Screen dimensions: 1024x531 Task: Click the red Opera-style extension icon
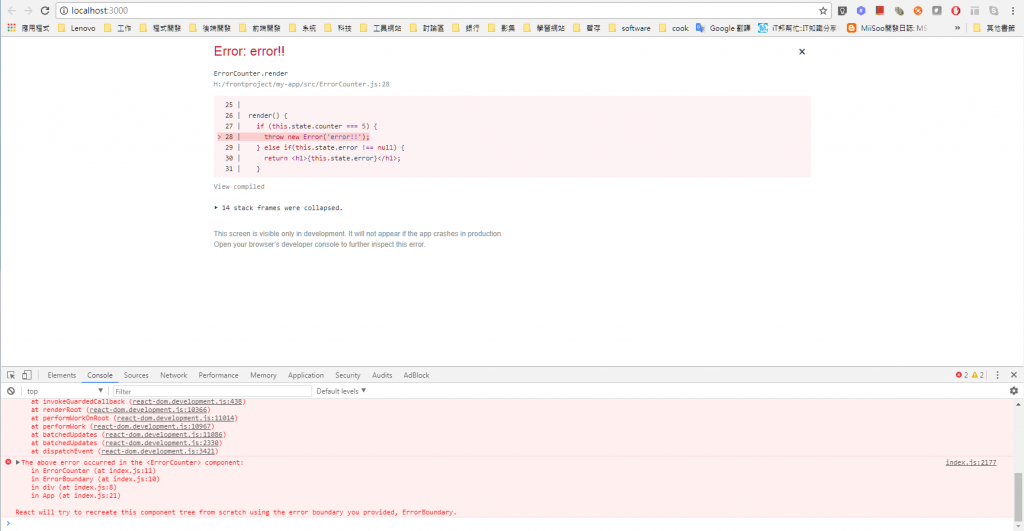point(955,10)
